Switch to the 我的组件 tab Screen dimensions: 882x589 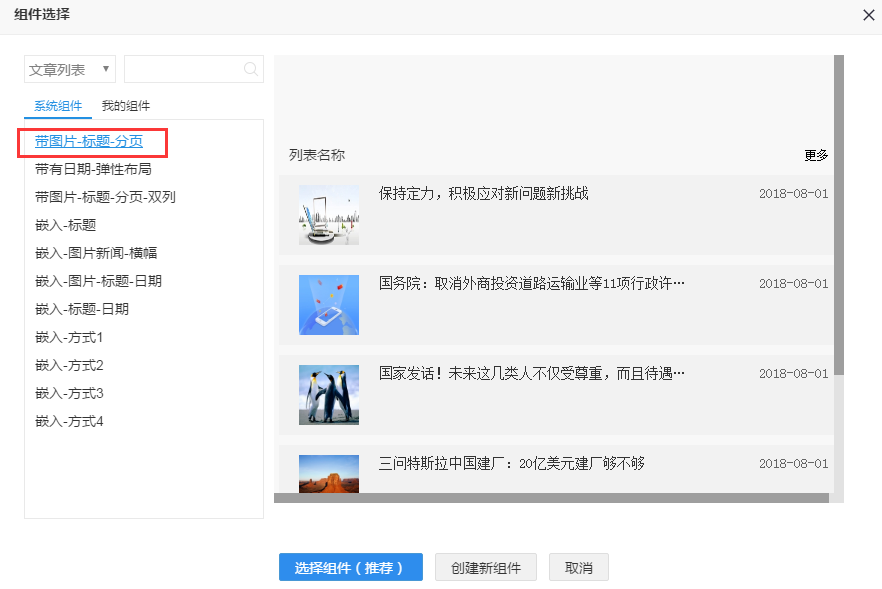[x=126, y=106]
